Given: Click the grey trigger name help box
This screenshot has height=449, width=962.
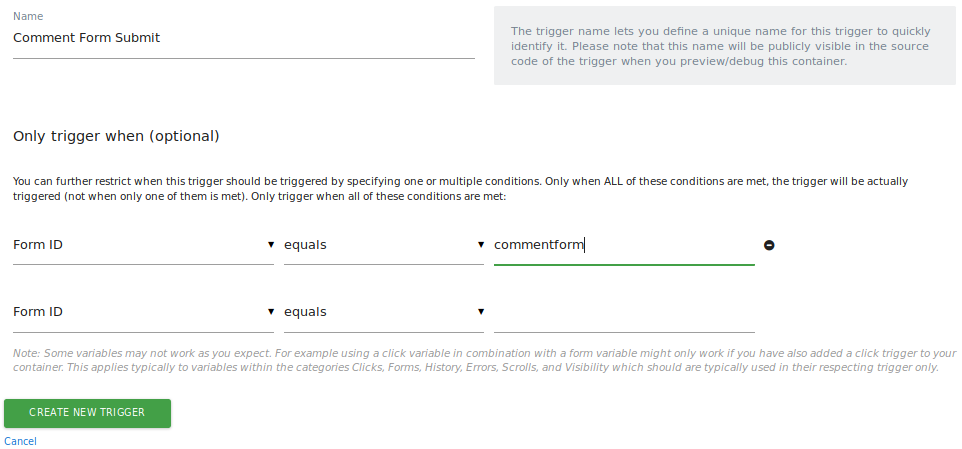Looking at the screenshot, I should 720,46.
